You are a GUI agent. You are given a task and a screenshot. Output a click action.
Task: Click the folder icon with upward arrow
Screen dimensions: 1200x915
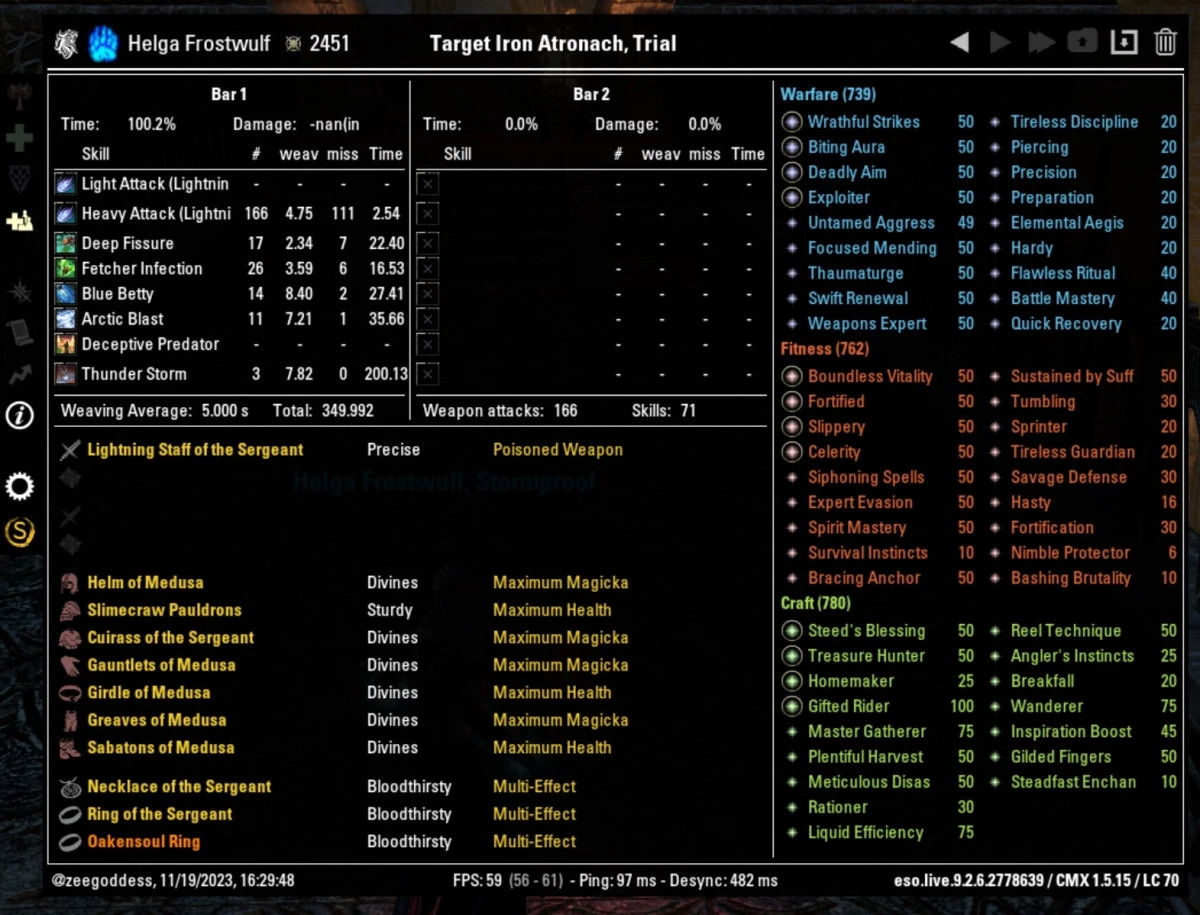pyautogui.click(x=1082, y=43)
